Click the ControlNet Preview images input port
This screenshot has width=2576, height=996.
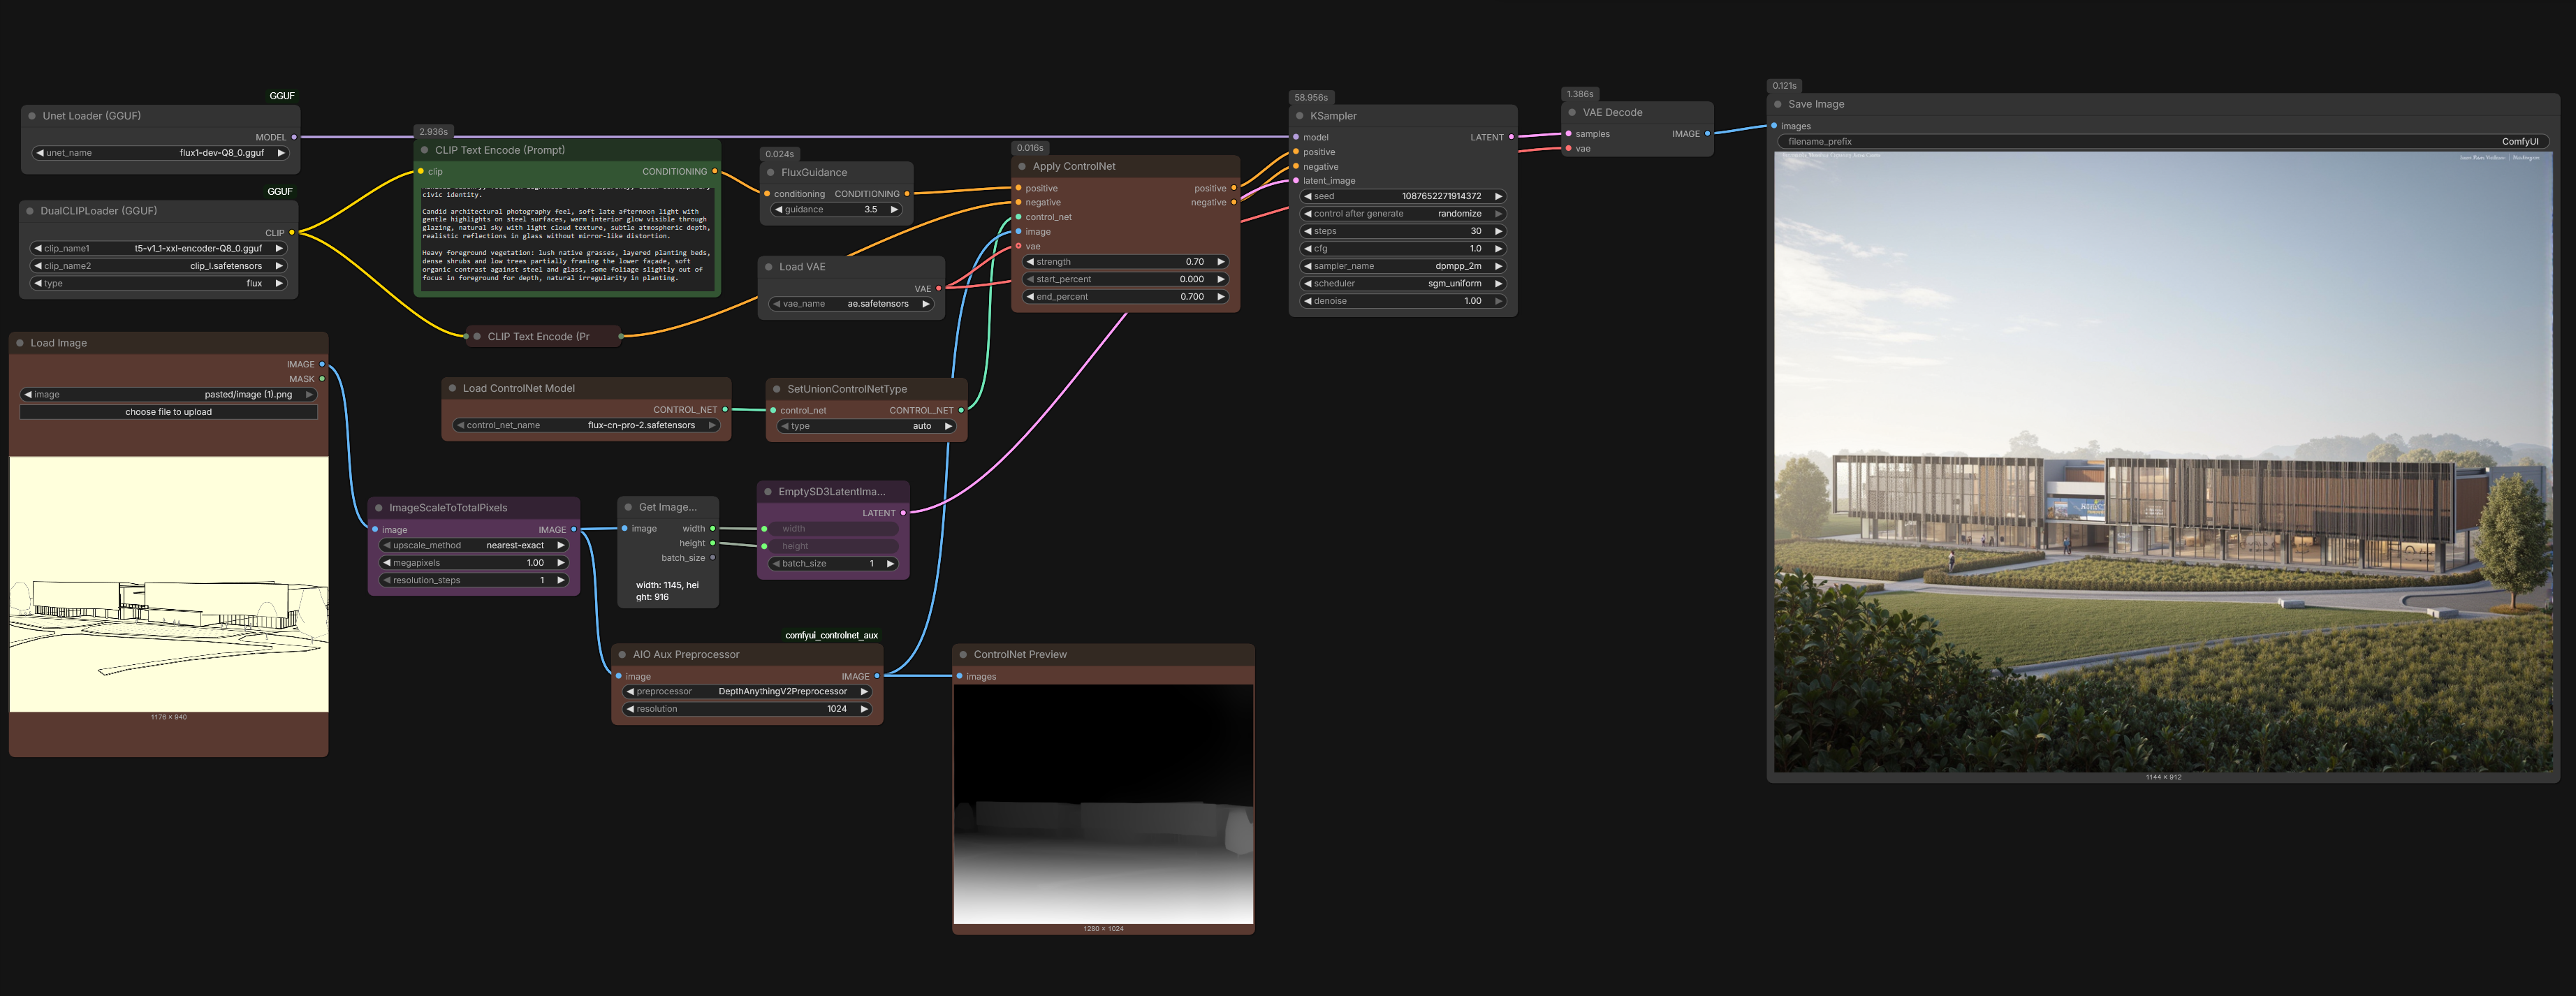[959, 677]
